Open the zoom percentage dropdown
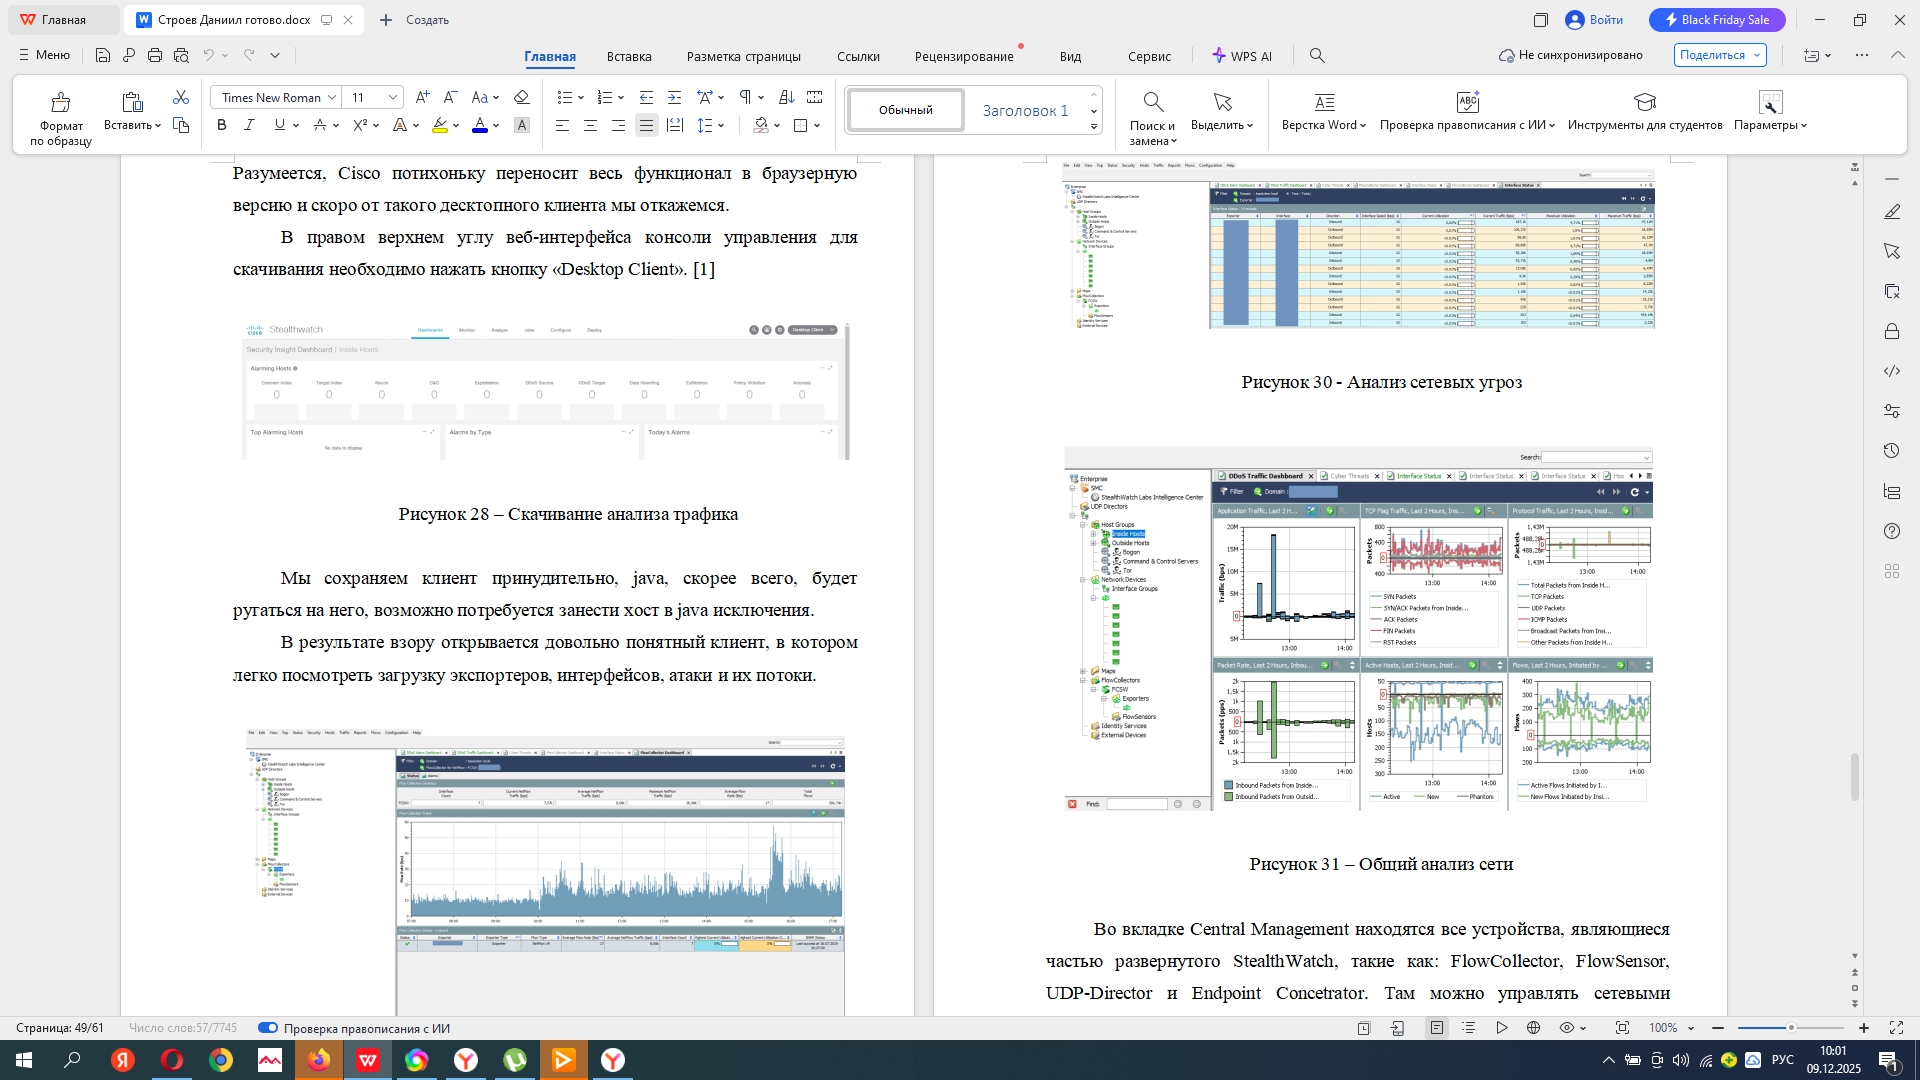This screenshot has width=1920, height=1080. point(1691,1028)
